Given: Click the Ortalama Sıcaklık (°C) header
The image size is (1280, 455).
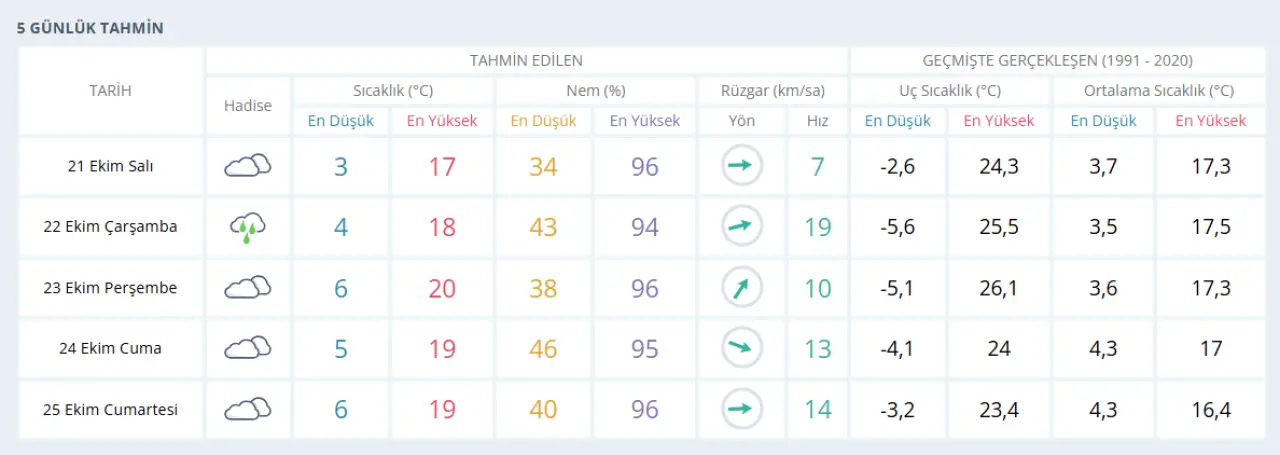Looking at the screenshot, I should tap(1159, 91).
